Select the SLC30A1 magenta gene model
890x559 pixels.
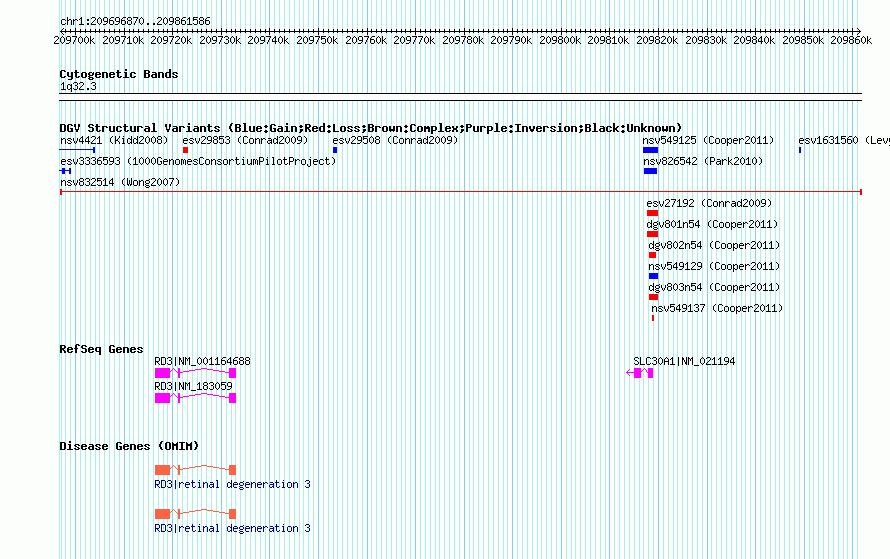[640, 373]
